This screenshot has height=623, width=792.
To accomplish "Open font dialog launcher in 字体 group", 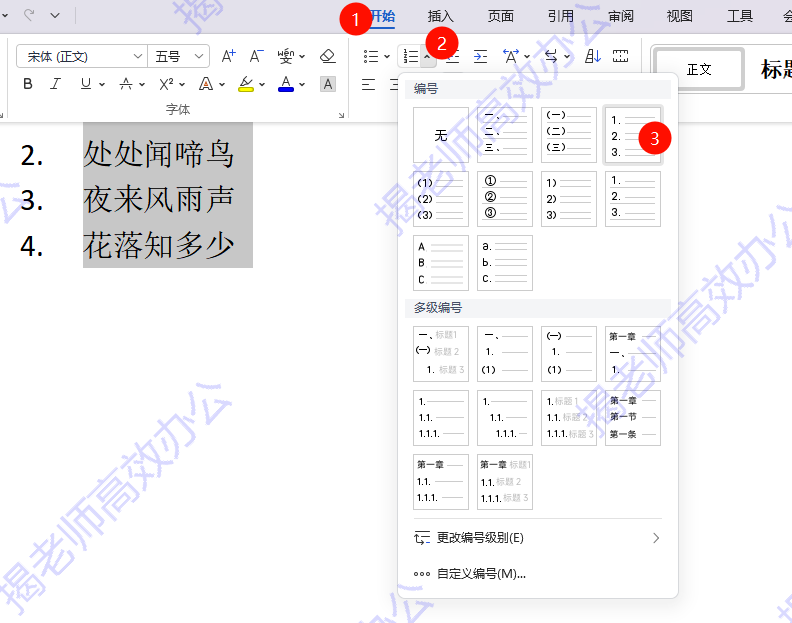I will (341, 116).
